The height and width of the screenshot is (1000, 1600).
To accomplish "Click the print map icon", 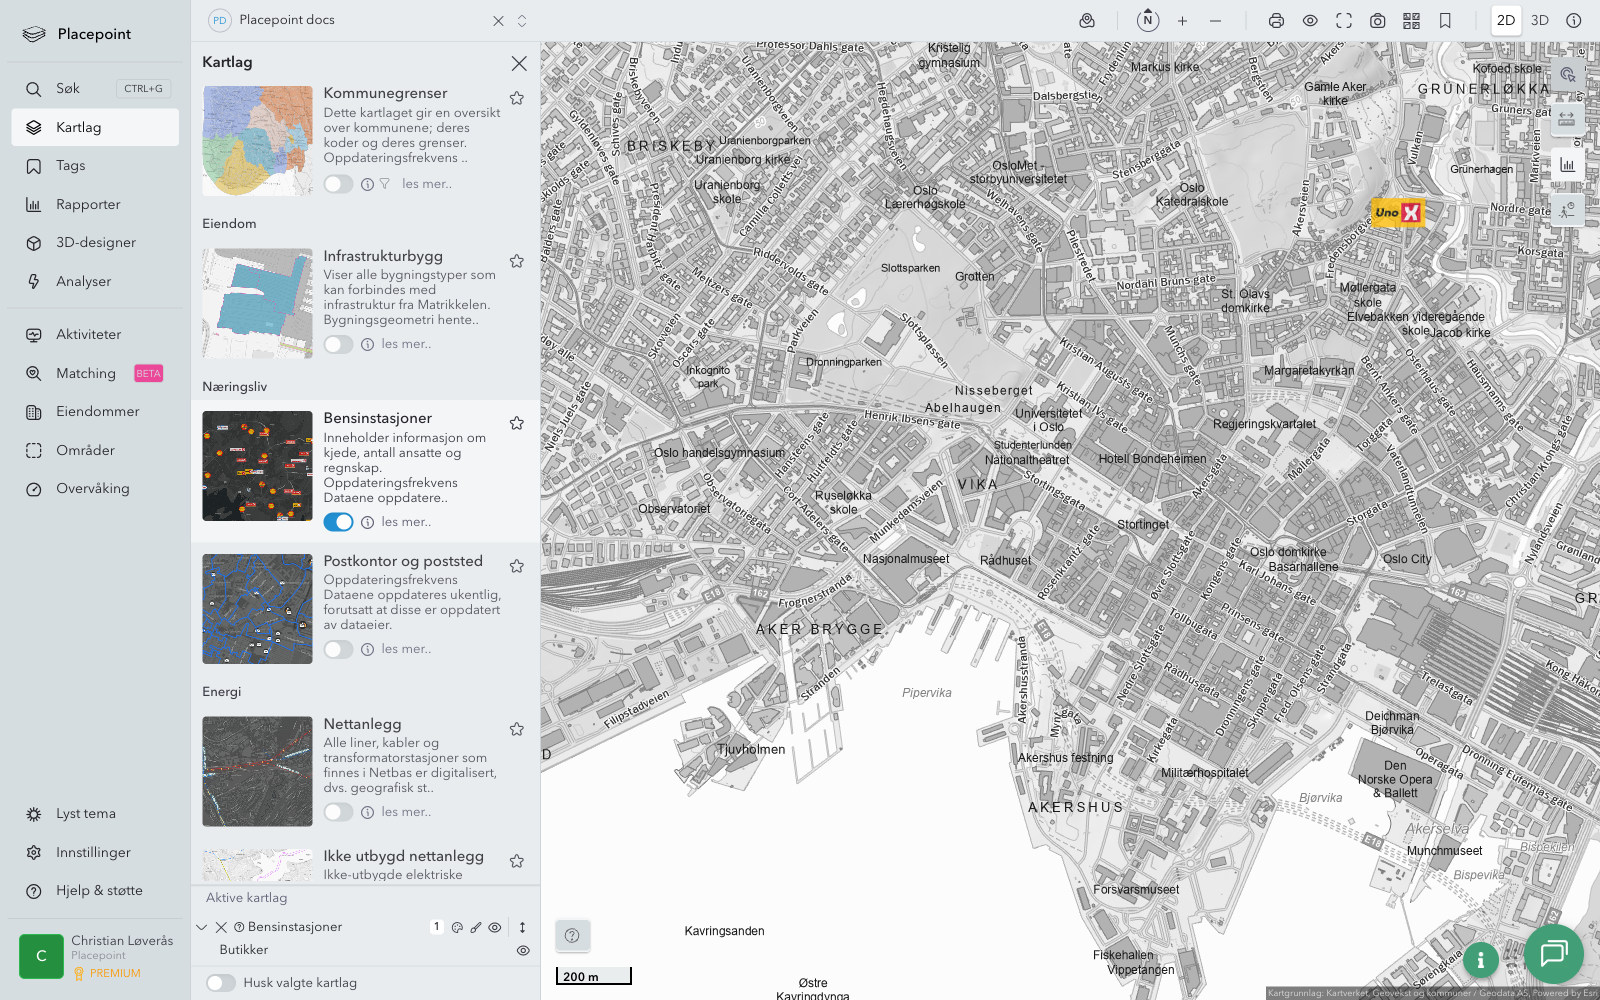I will (x=1276, y=21).
